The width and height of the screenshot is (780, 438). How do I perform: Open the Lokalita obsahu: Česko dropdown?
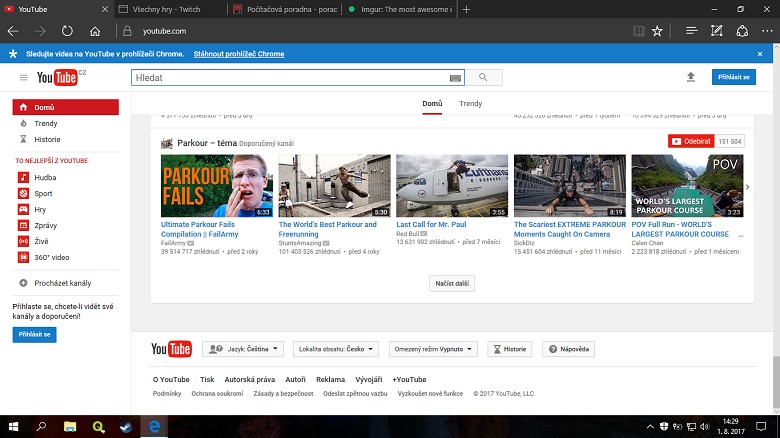click(x=335, y=349)
